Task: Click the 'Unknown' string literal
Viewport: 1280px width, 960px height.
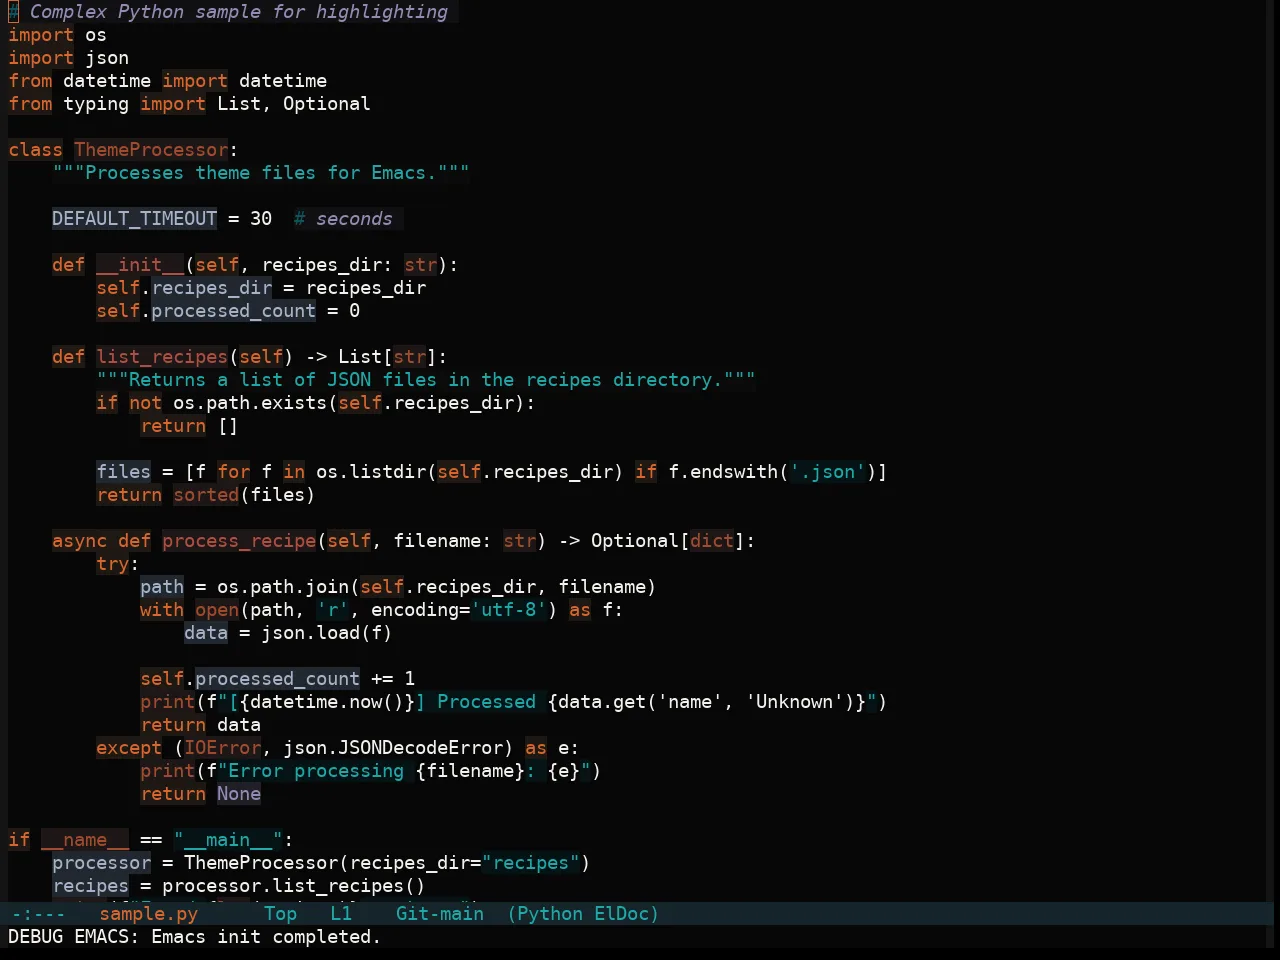Action: 794,702
